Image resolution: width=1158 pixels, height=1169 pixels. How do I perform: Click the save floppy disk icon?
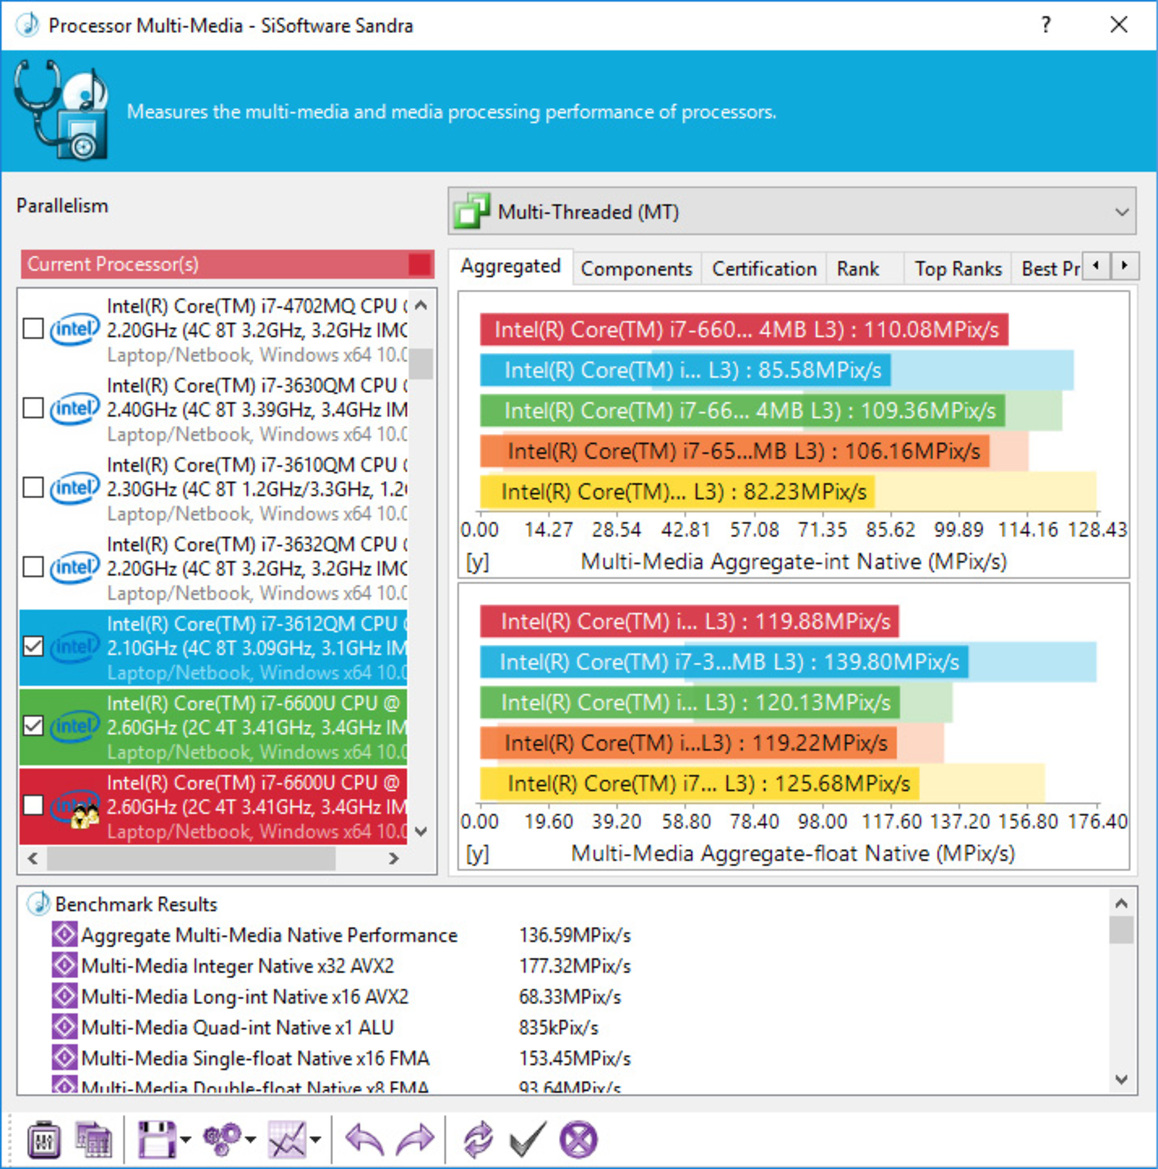pyautogui.click(x=157, y=1139)
